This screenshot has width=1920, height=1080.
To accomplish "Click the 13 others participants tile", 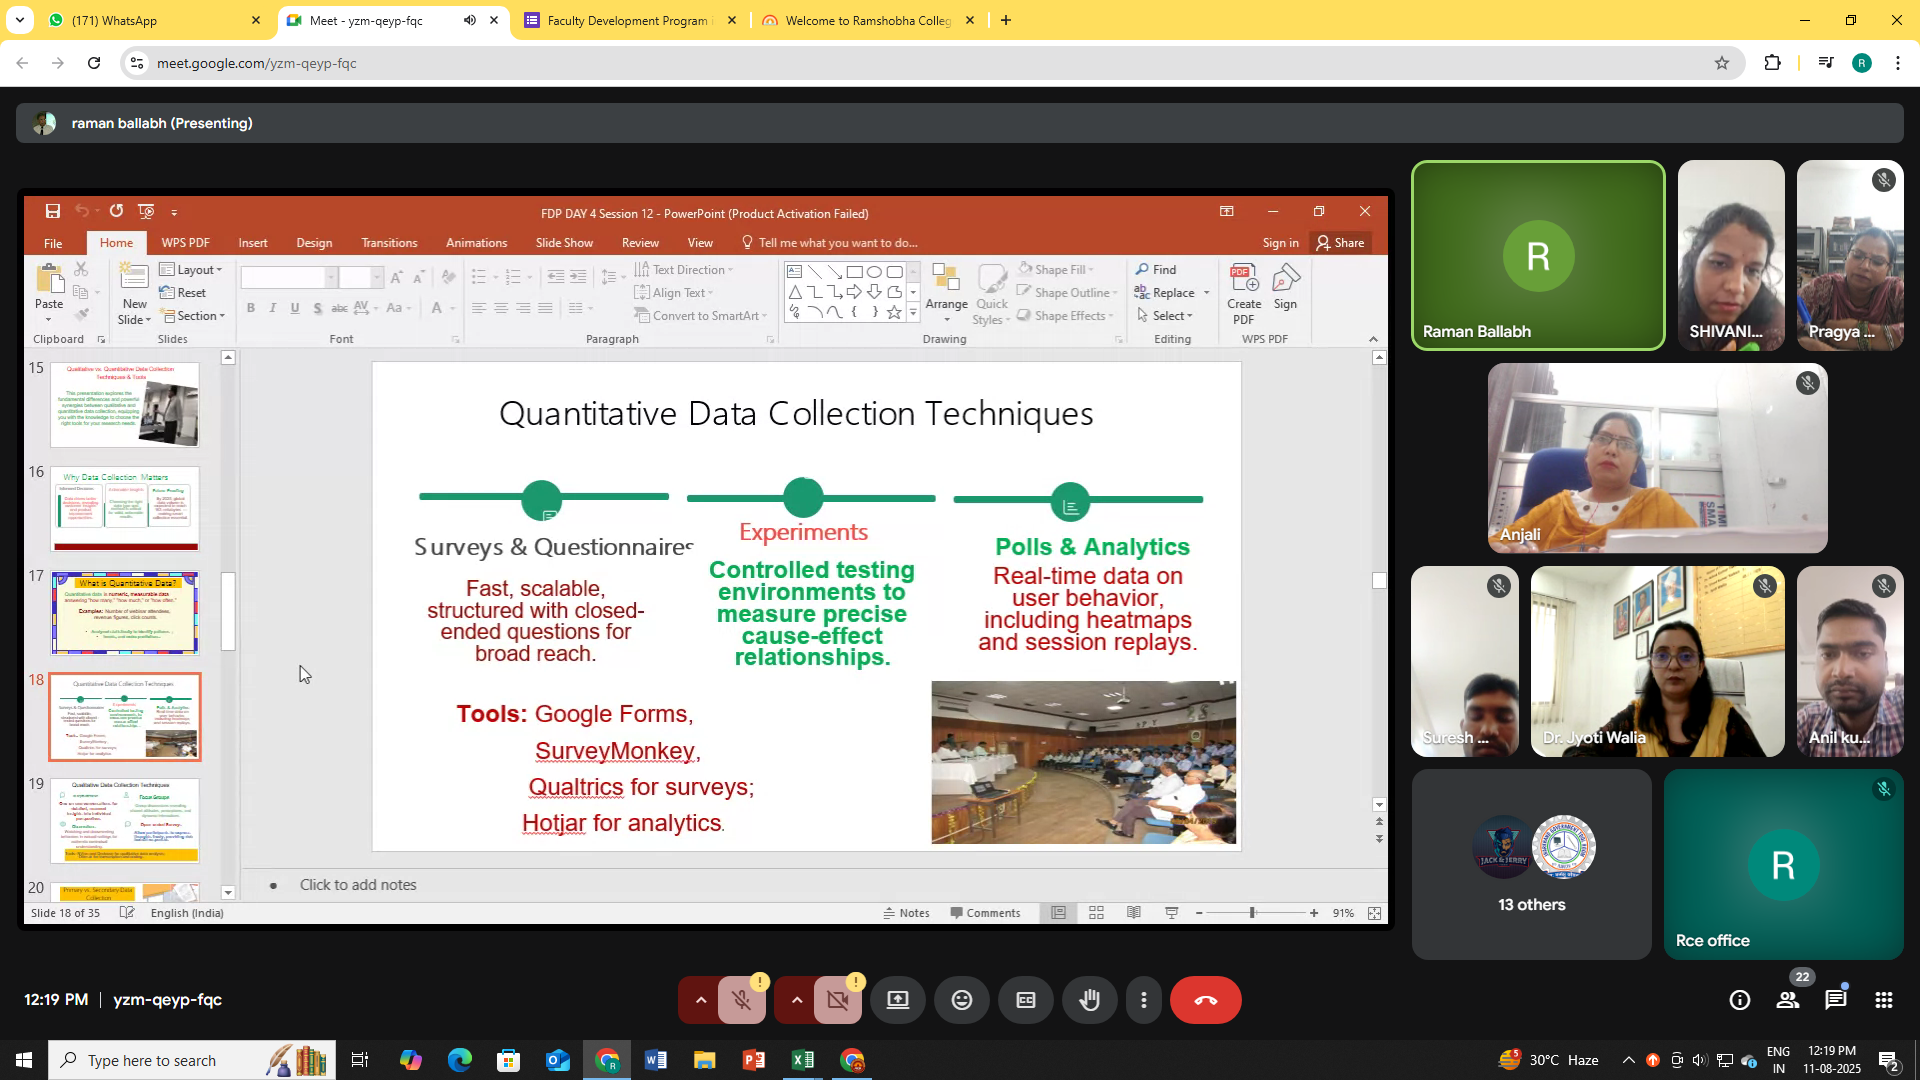I will [1531, 864].
